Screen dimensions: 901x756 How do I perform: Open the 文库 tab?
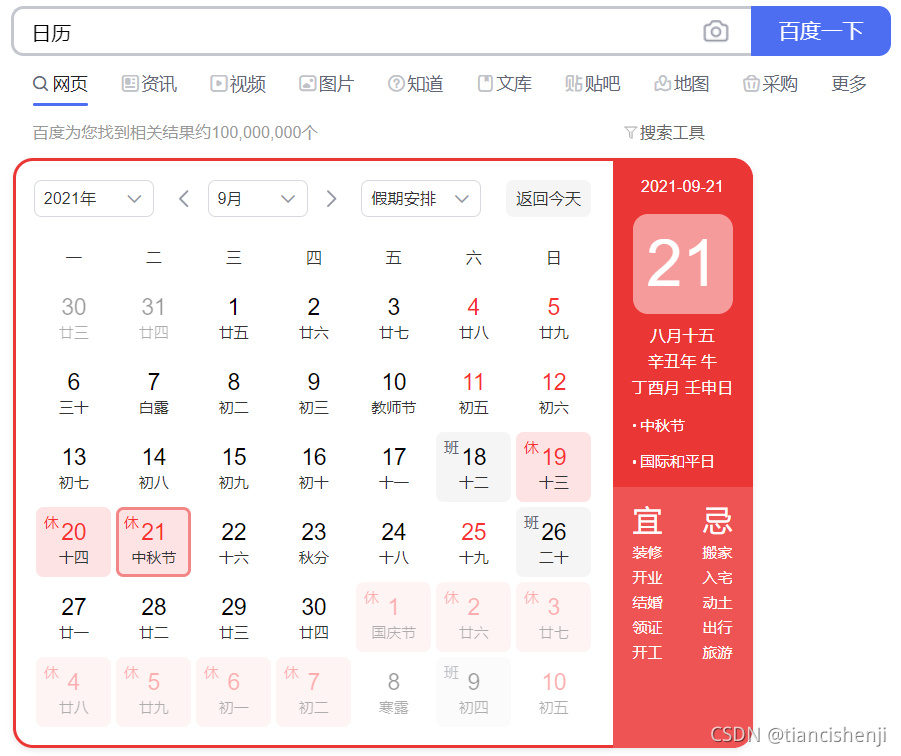[505, 84]
